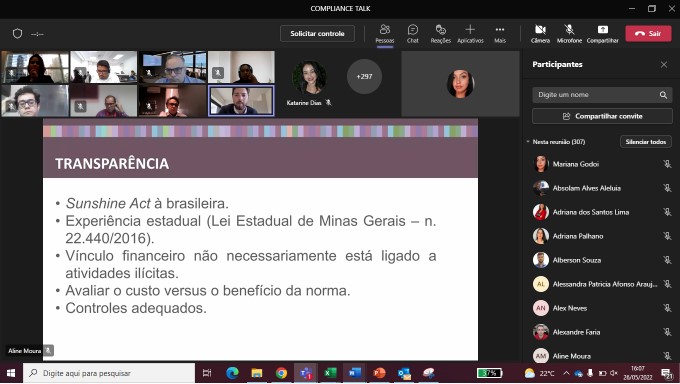Click Katarine Dias video avatar
Viewport: 680px width, 384px height.
pos(309,77)
